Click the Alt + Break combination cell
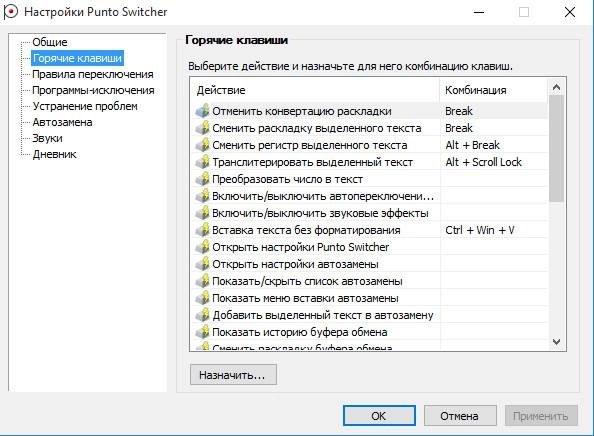Viewport: 594px width, 436px height. [494, 145]
